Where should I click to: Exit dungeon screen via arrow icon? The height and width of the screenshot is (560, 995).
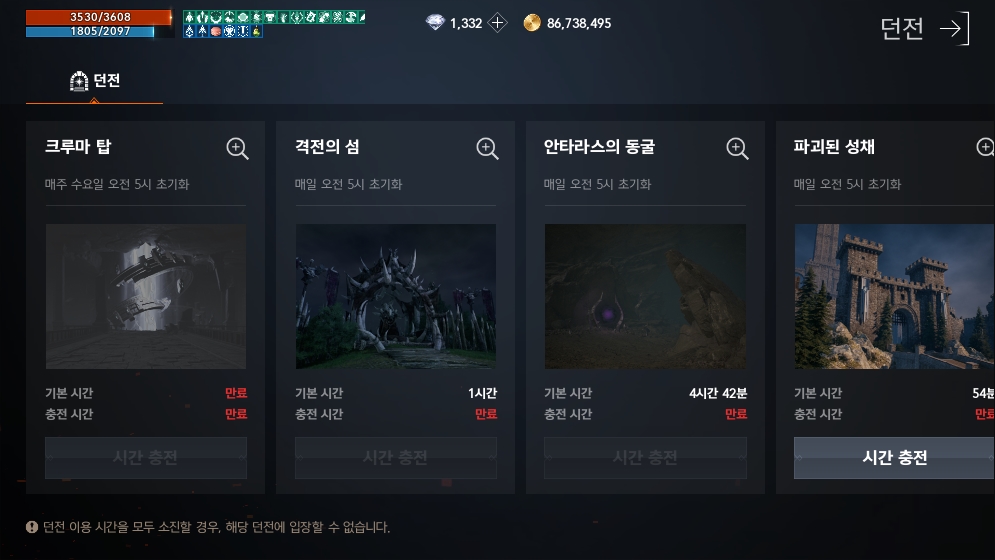955,29
